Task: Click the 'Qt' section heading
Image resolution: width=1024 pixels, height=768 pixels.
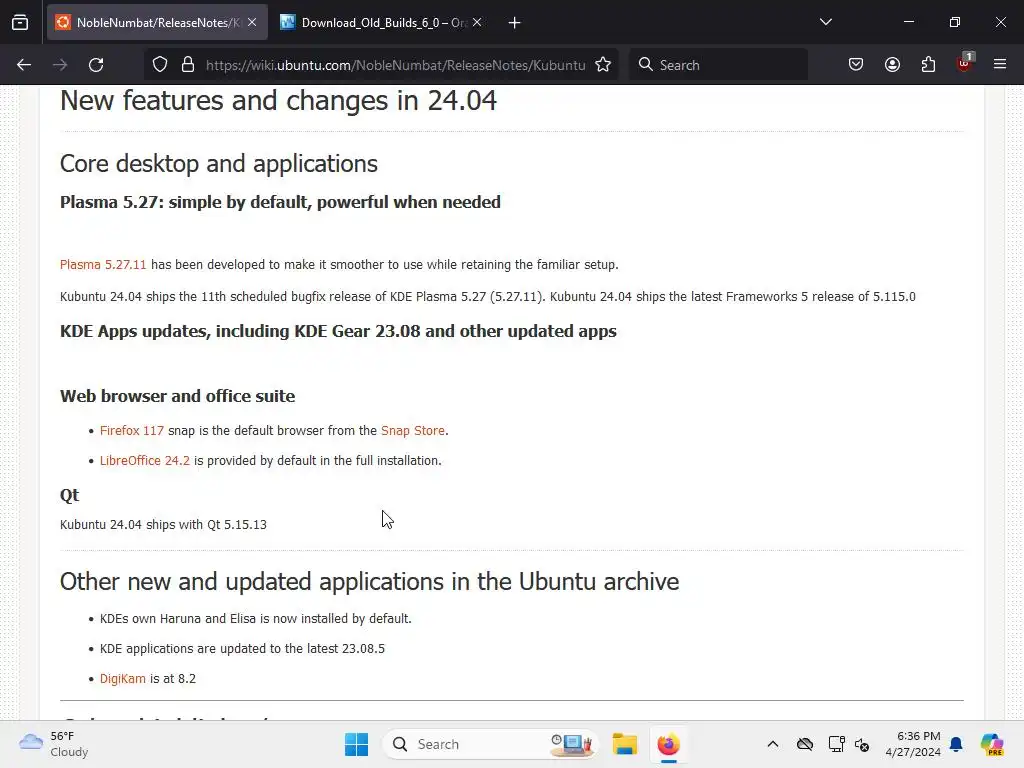Action: [x=69, y=495]
